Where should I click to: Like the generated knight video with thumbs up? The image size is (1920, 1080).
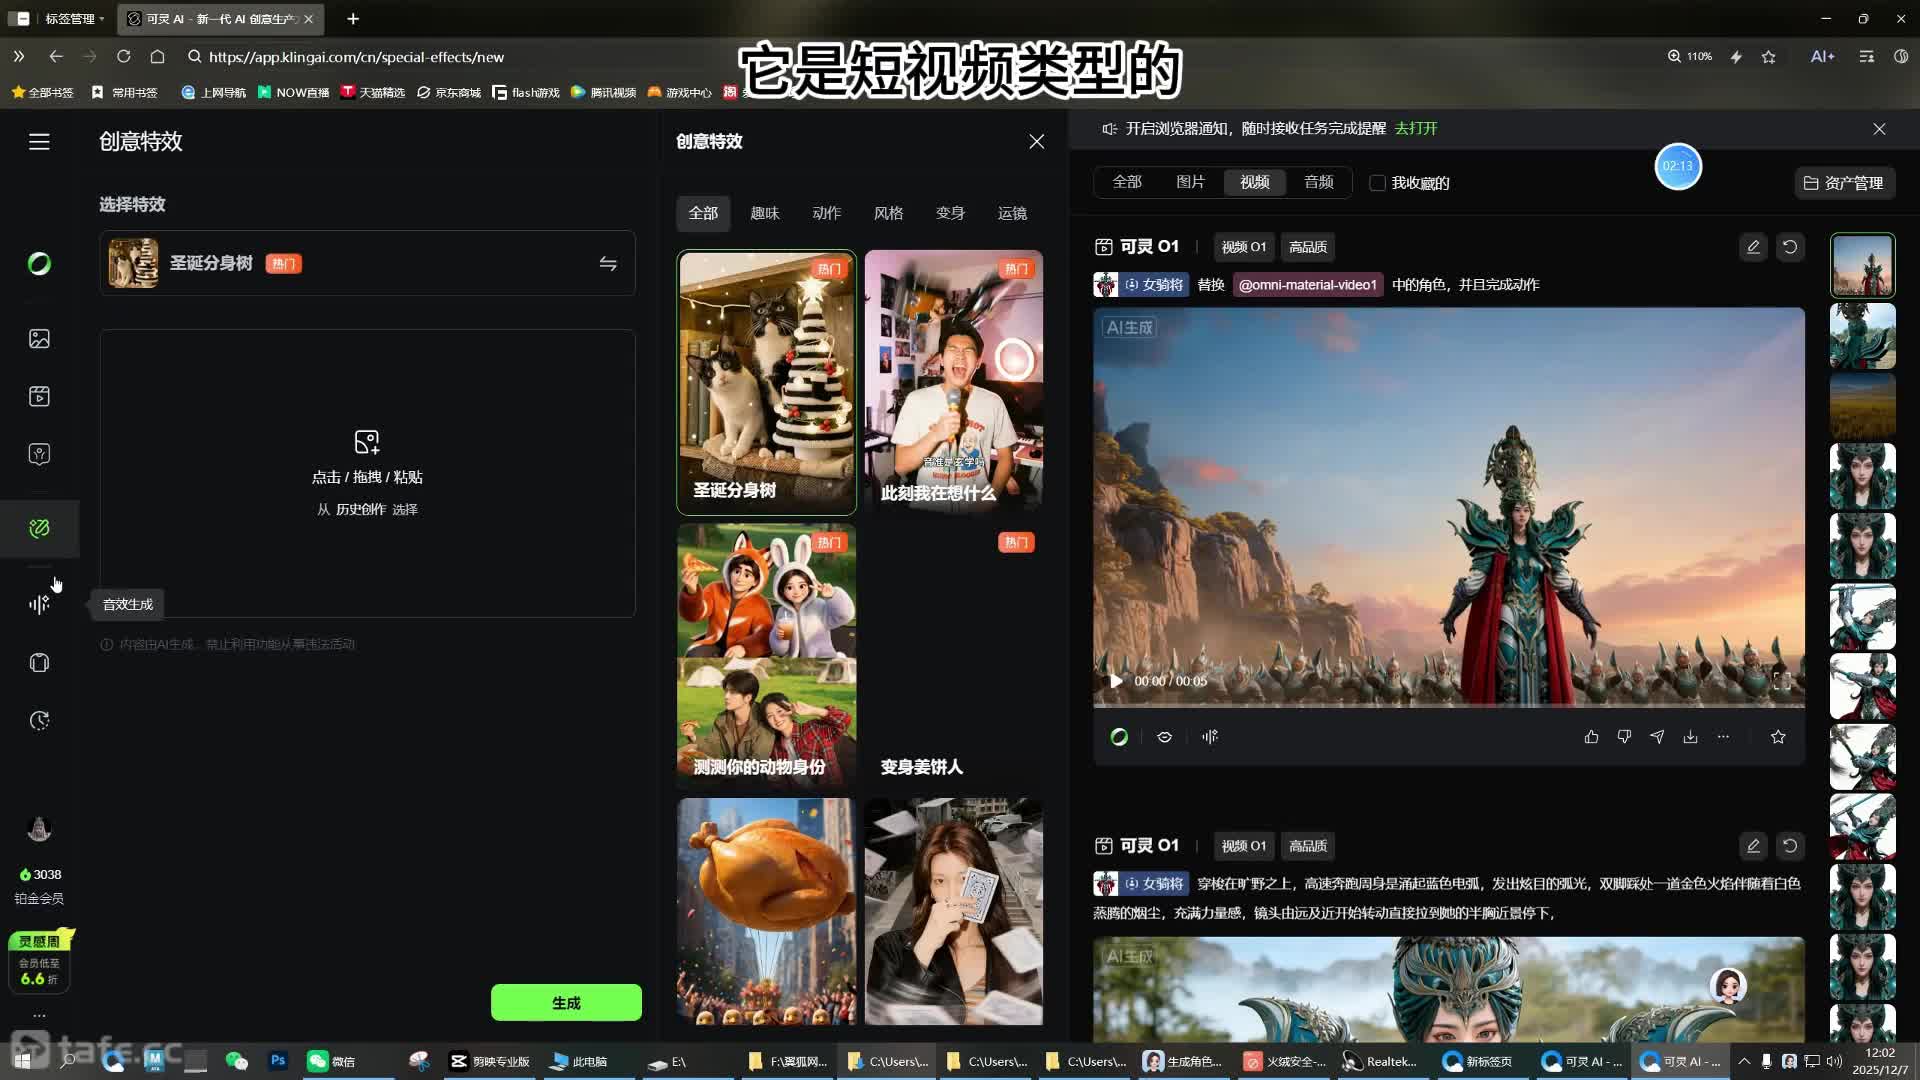pyautogui.click(x=1591, y=736)
